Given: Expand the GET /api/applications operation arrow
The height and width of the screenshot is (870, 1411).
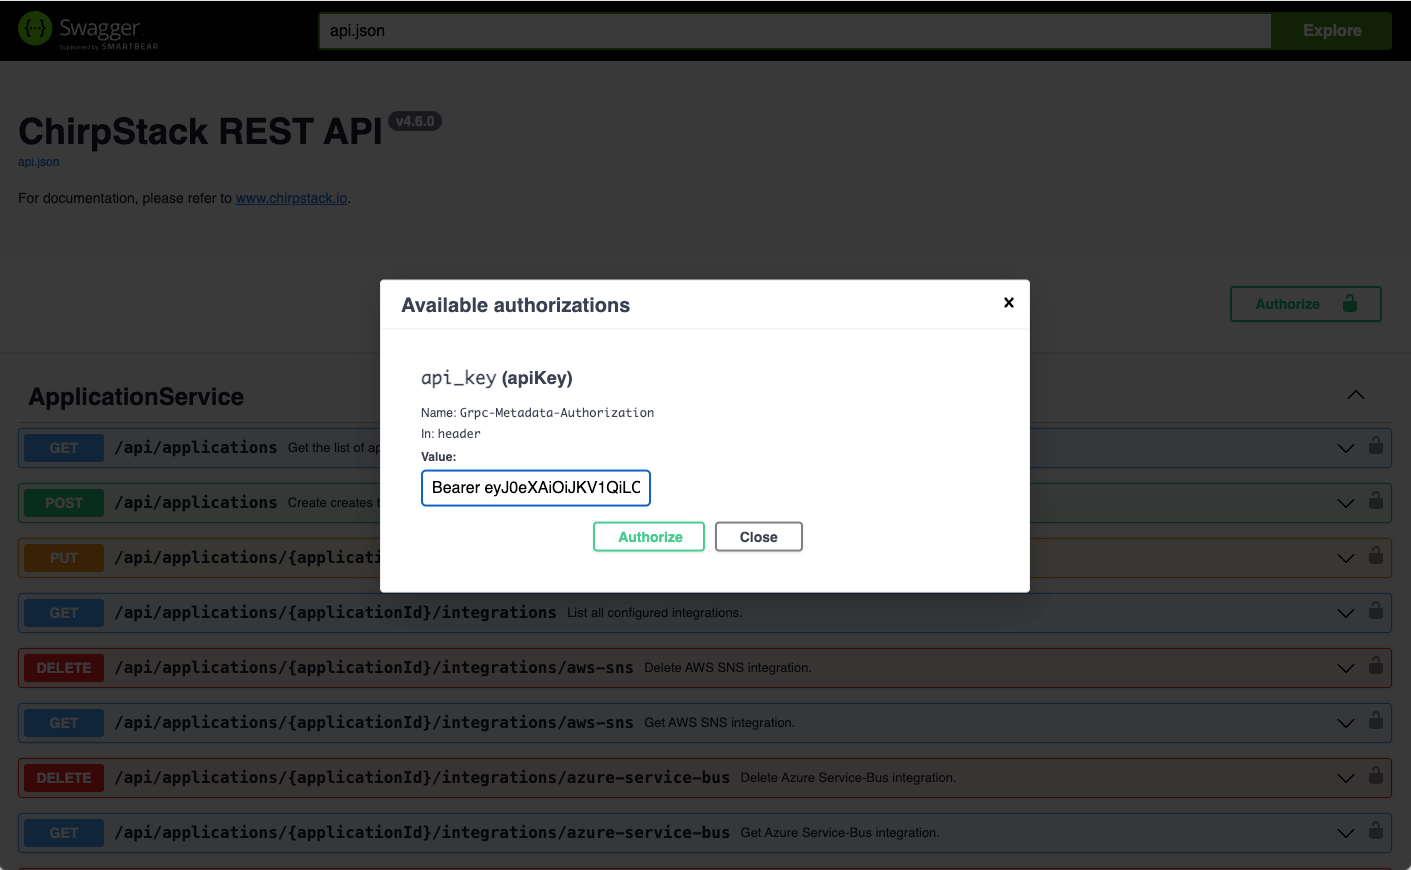Looking at the screenshot, I should click(1346, 448).
